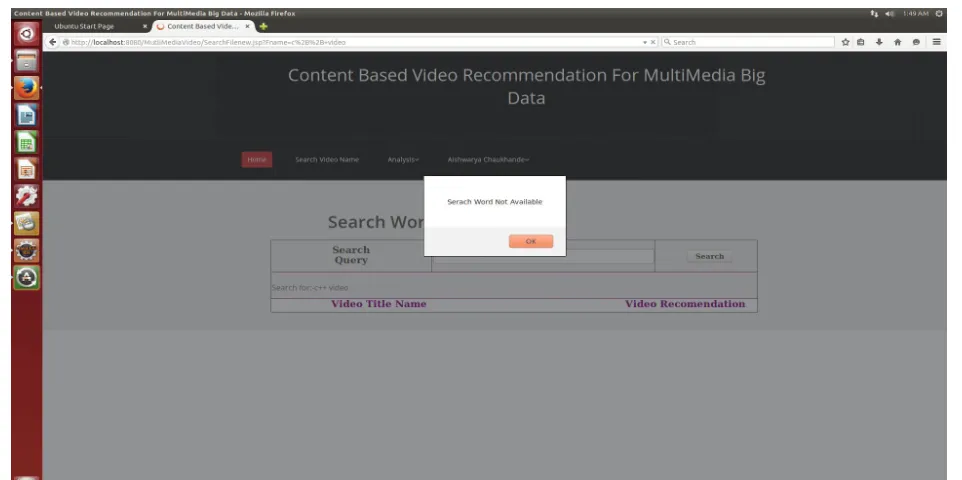Click the Video Recomendation column header
Image resolution: width=962 pixels, height=480 pixels.
(685, 304)
